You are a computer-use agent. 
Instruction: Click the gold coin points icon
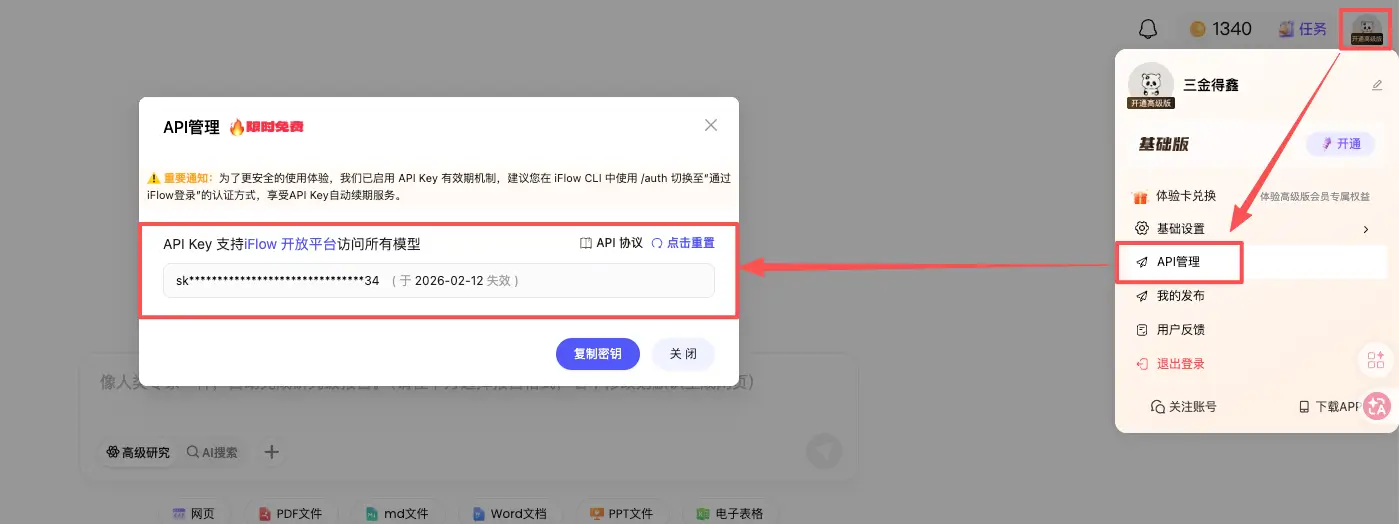pyautogui.click(x=1198, y=29)
